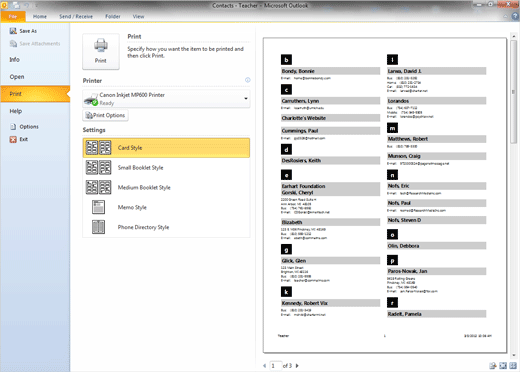The height and width of the screenshot is (372, 520).
Task: Click the printer status icon
Action: [x=91, y=99]
